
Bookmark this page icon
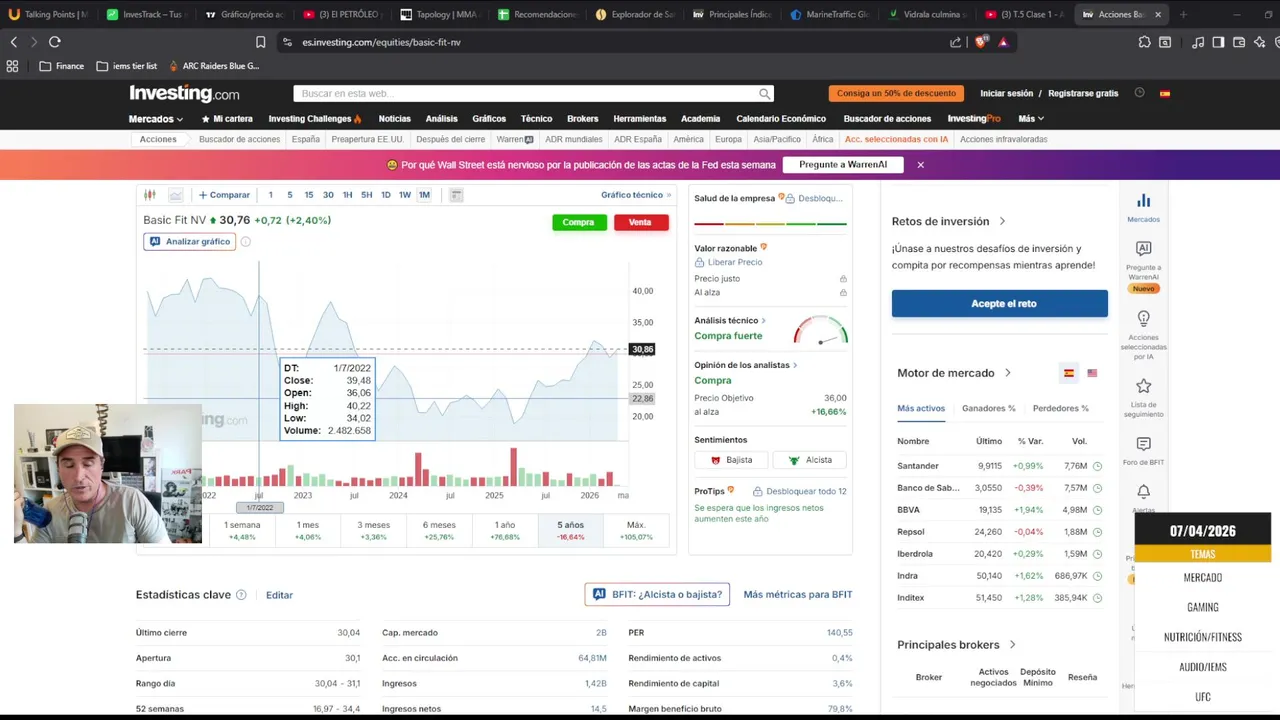point(260,42)
